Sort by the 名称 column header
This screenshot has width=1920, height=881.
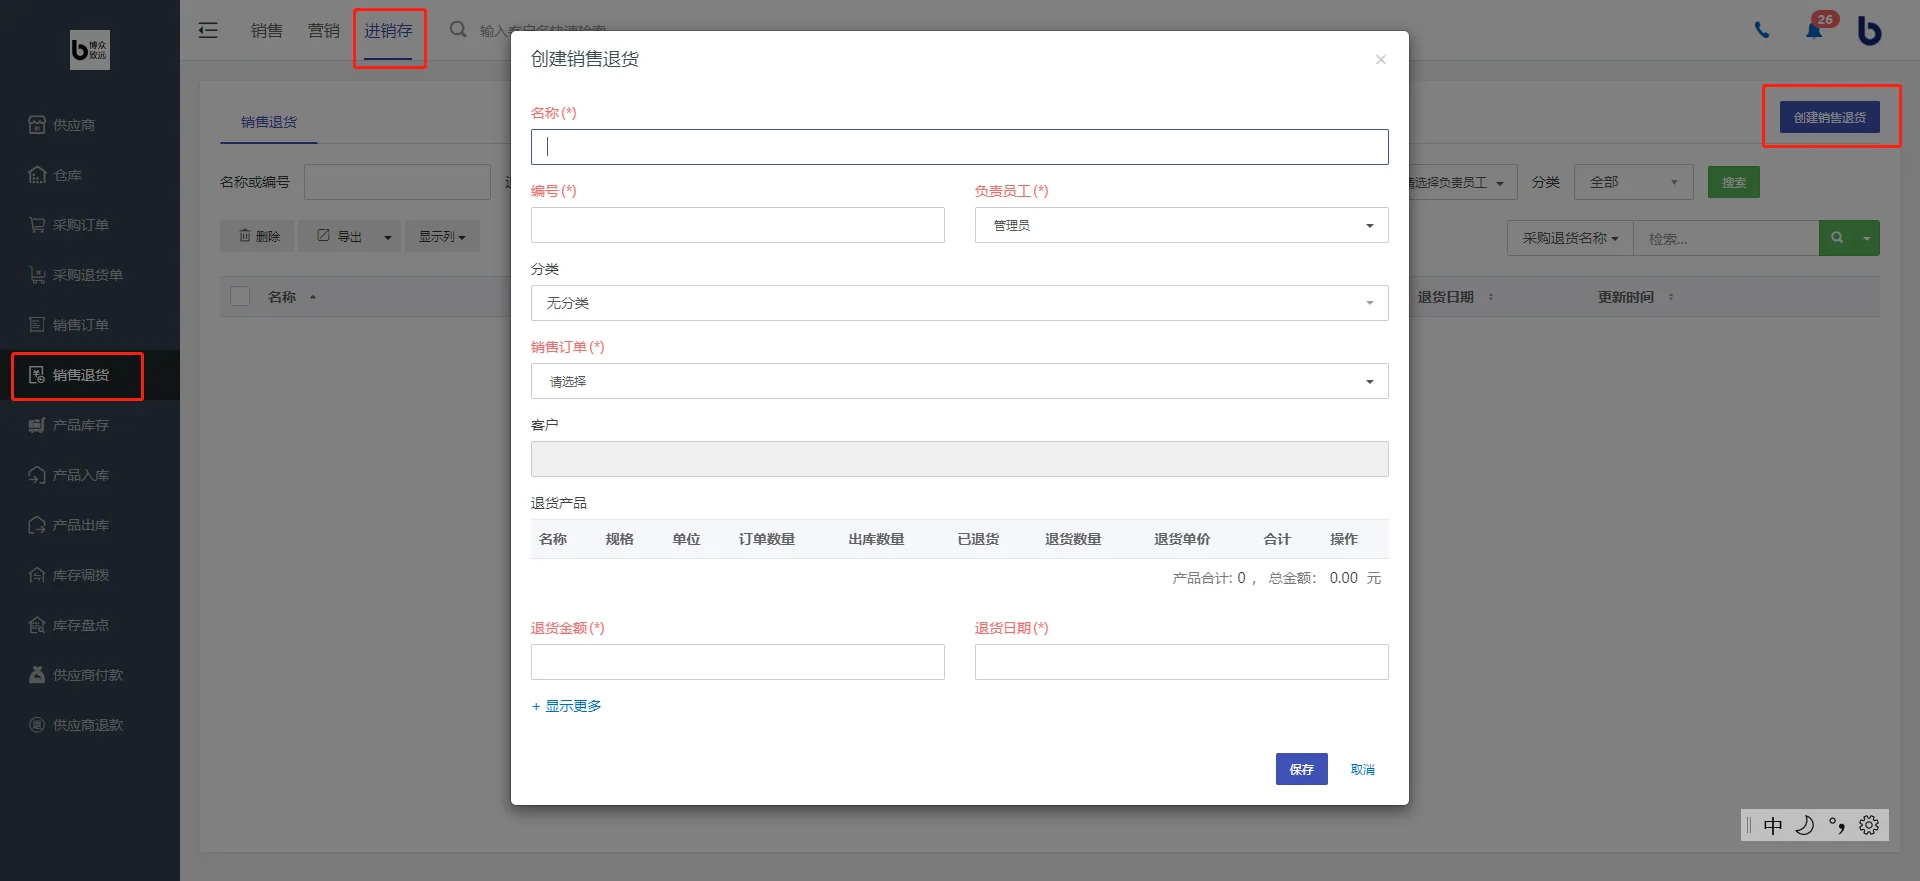point(282,297)
